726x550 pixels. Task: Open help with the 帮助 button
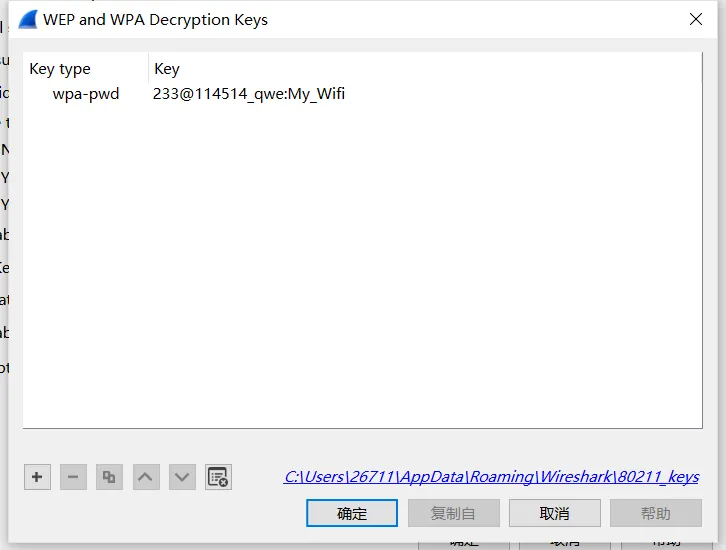pyautogui.click(x=656, y=513)
